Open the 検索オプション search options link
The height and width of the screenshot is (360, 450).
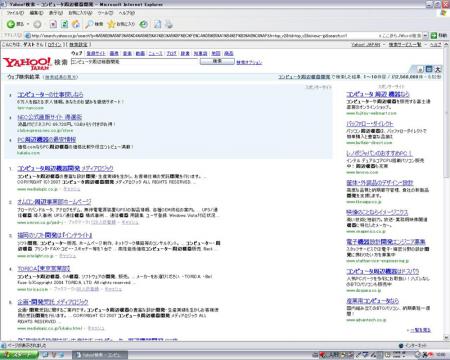(x=249, y=62)
